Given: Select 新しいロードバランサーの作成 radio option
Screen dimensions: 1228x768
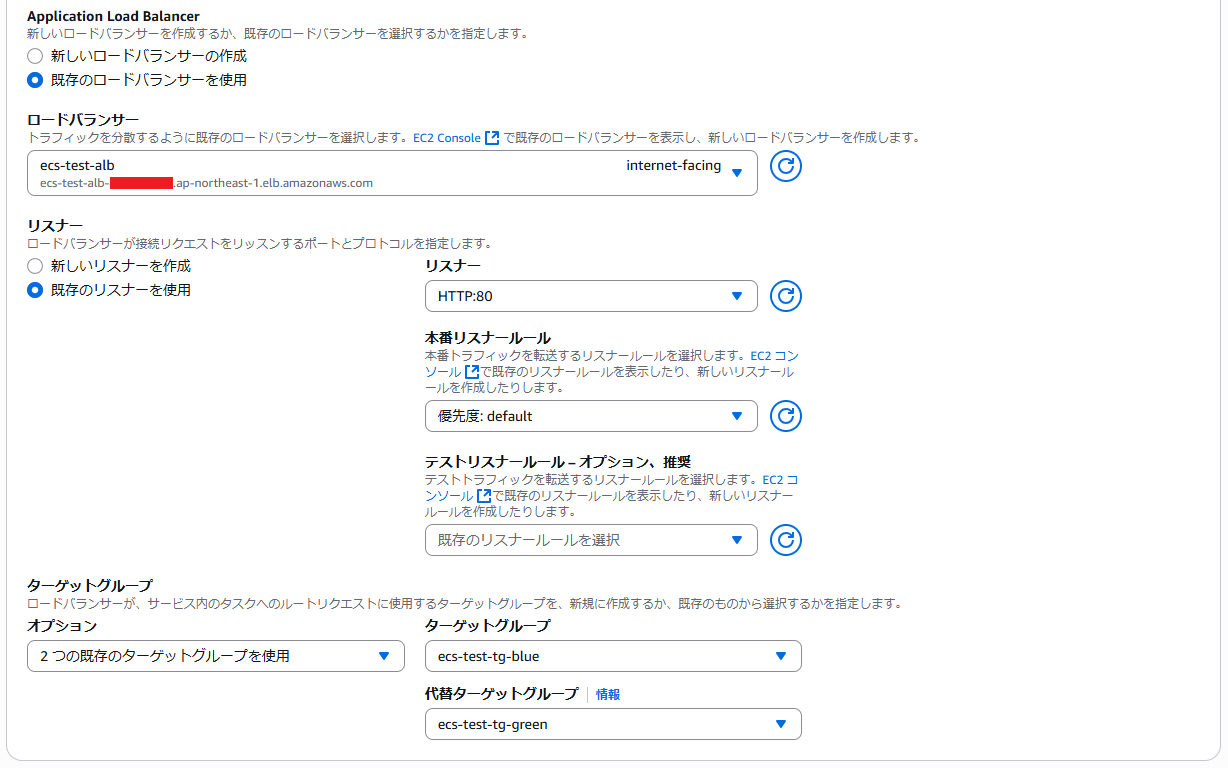Looking at the screenshot, I should coord(35,56).
